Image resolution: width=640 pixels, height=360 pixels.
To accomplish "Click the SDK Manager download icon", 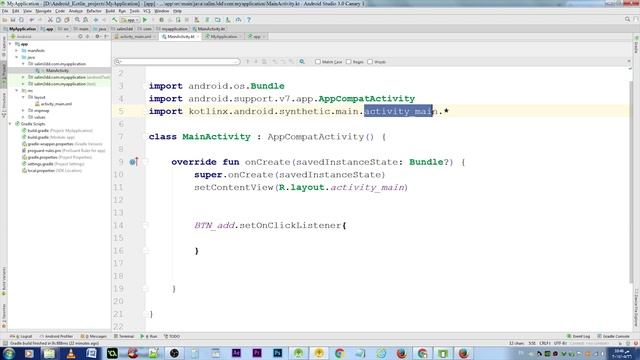I will point(228,20).
